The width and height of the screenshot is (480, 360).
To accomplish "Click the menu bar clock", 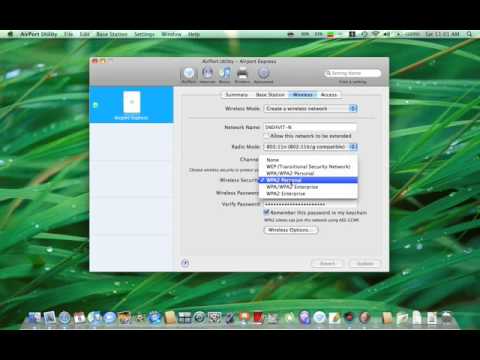I will click(442, 34).
